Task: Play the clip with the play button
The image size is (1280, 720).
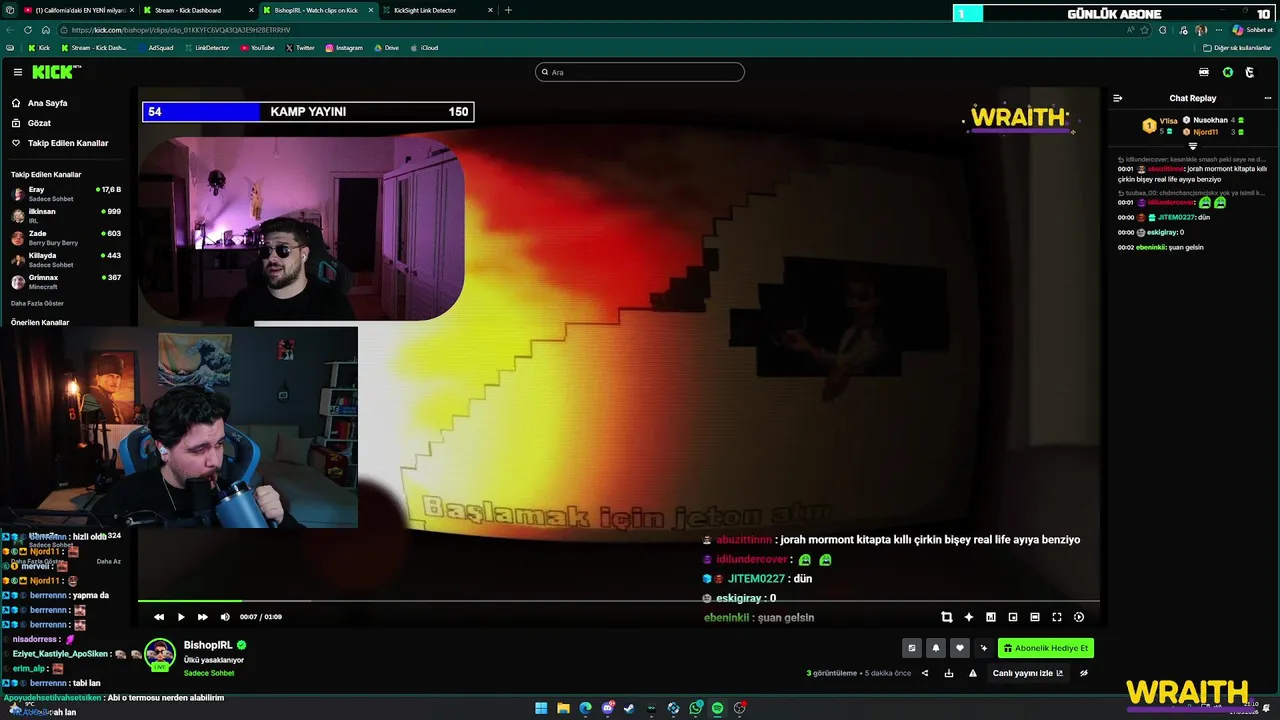Action: tap(181, 617)
